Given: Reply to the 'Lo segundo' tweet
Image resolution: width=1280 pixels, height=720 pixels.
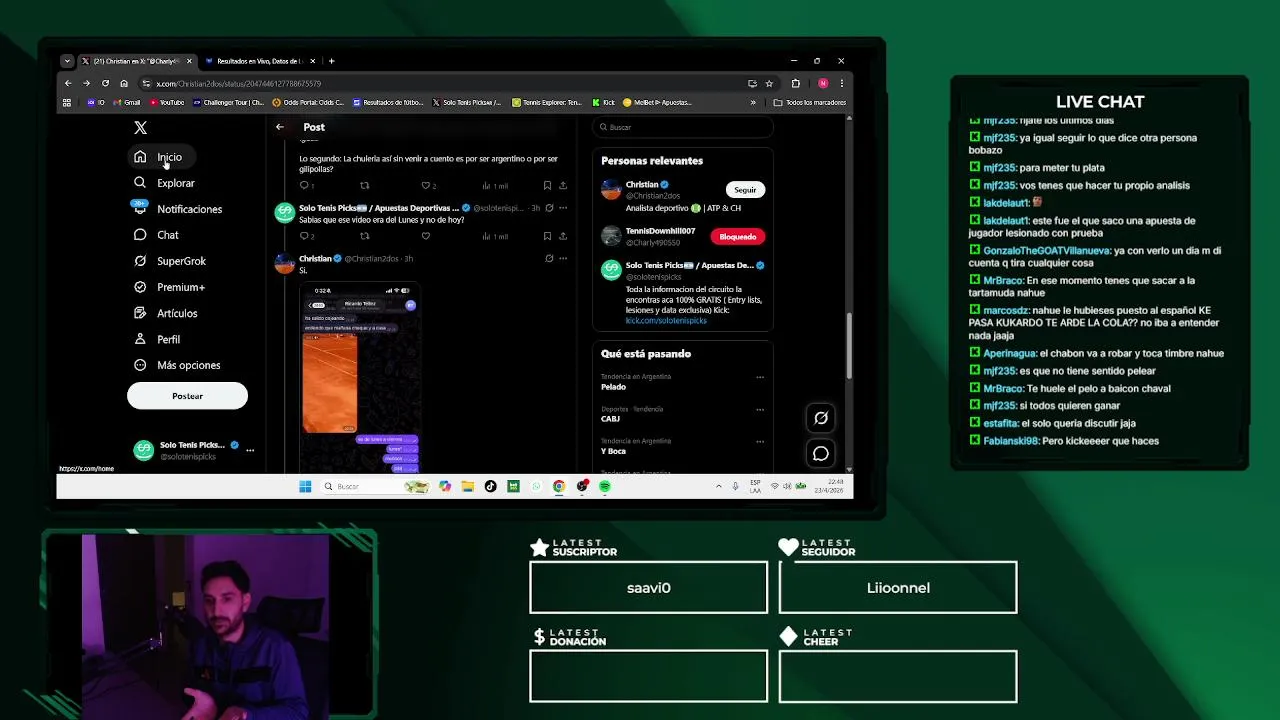Looking at the screenshot, I should (306, 185).
